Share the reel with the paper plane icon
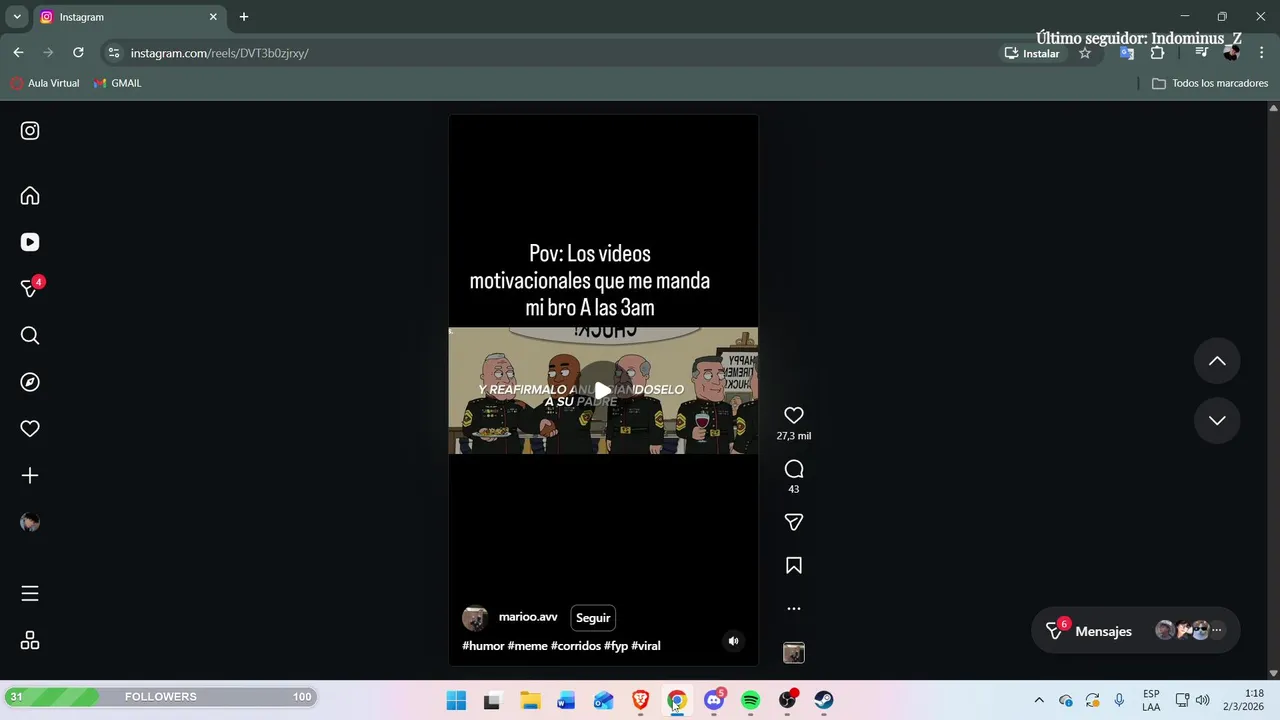This screenshot has height=720, width=1280. coord(794,522)
